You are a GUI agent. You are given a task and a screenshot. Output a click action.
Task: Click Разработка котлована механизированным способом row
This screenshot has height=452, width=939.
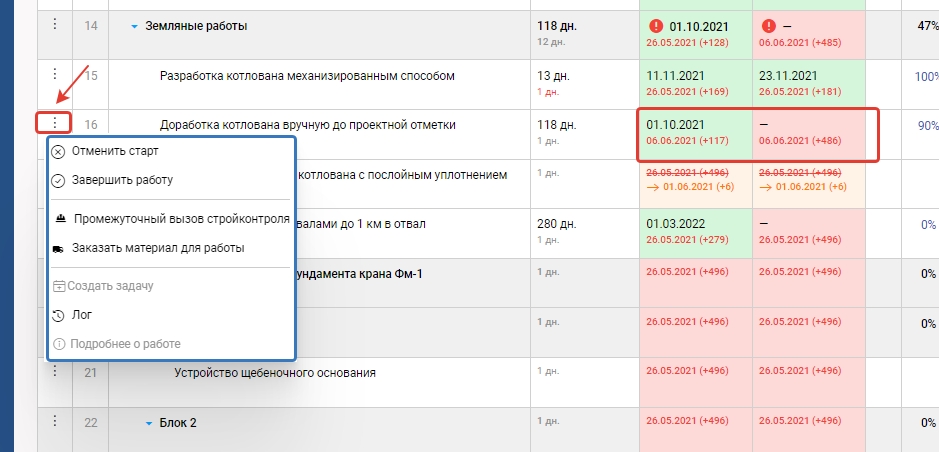coord(307,76)
